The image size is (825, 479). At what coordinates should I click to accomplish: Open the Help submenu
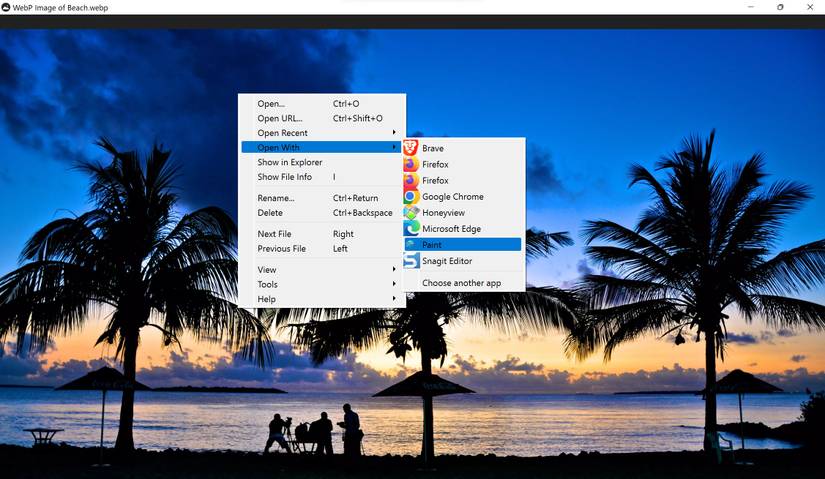click(x=323, y=299)
